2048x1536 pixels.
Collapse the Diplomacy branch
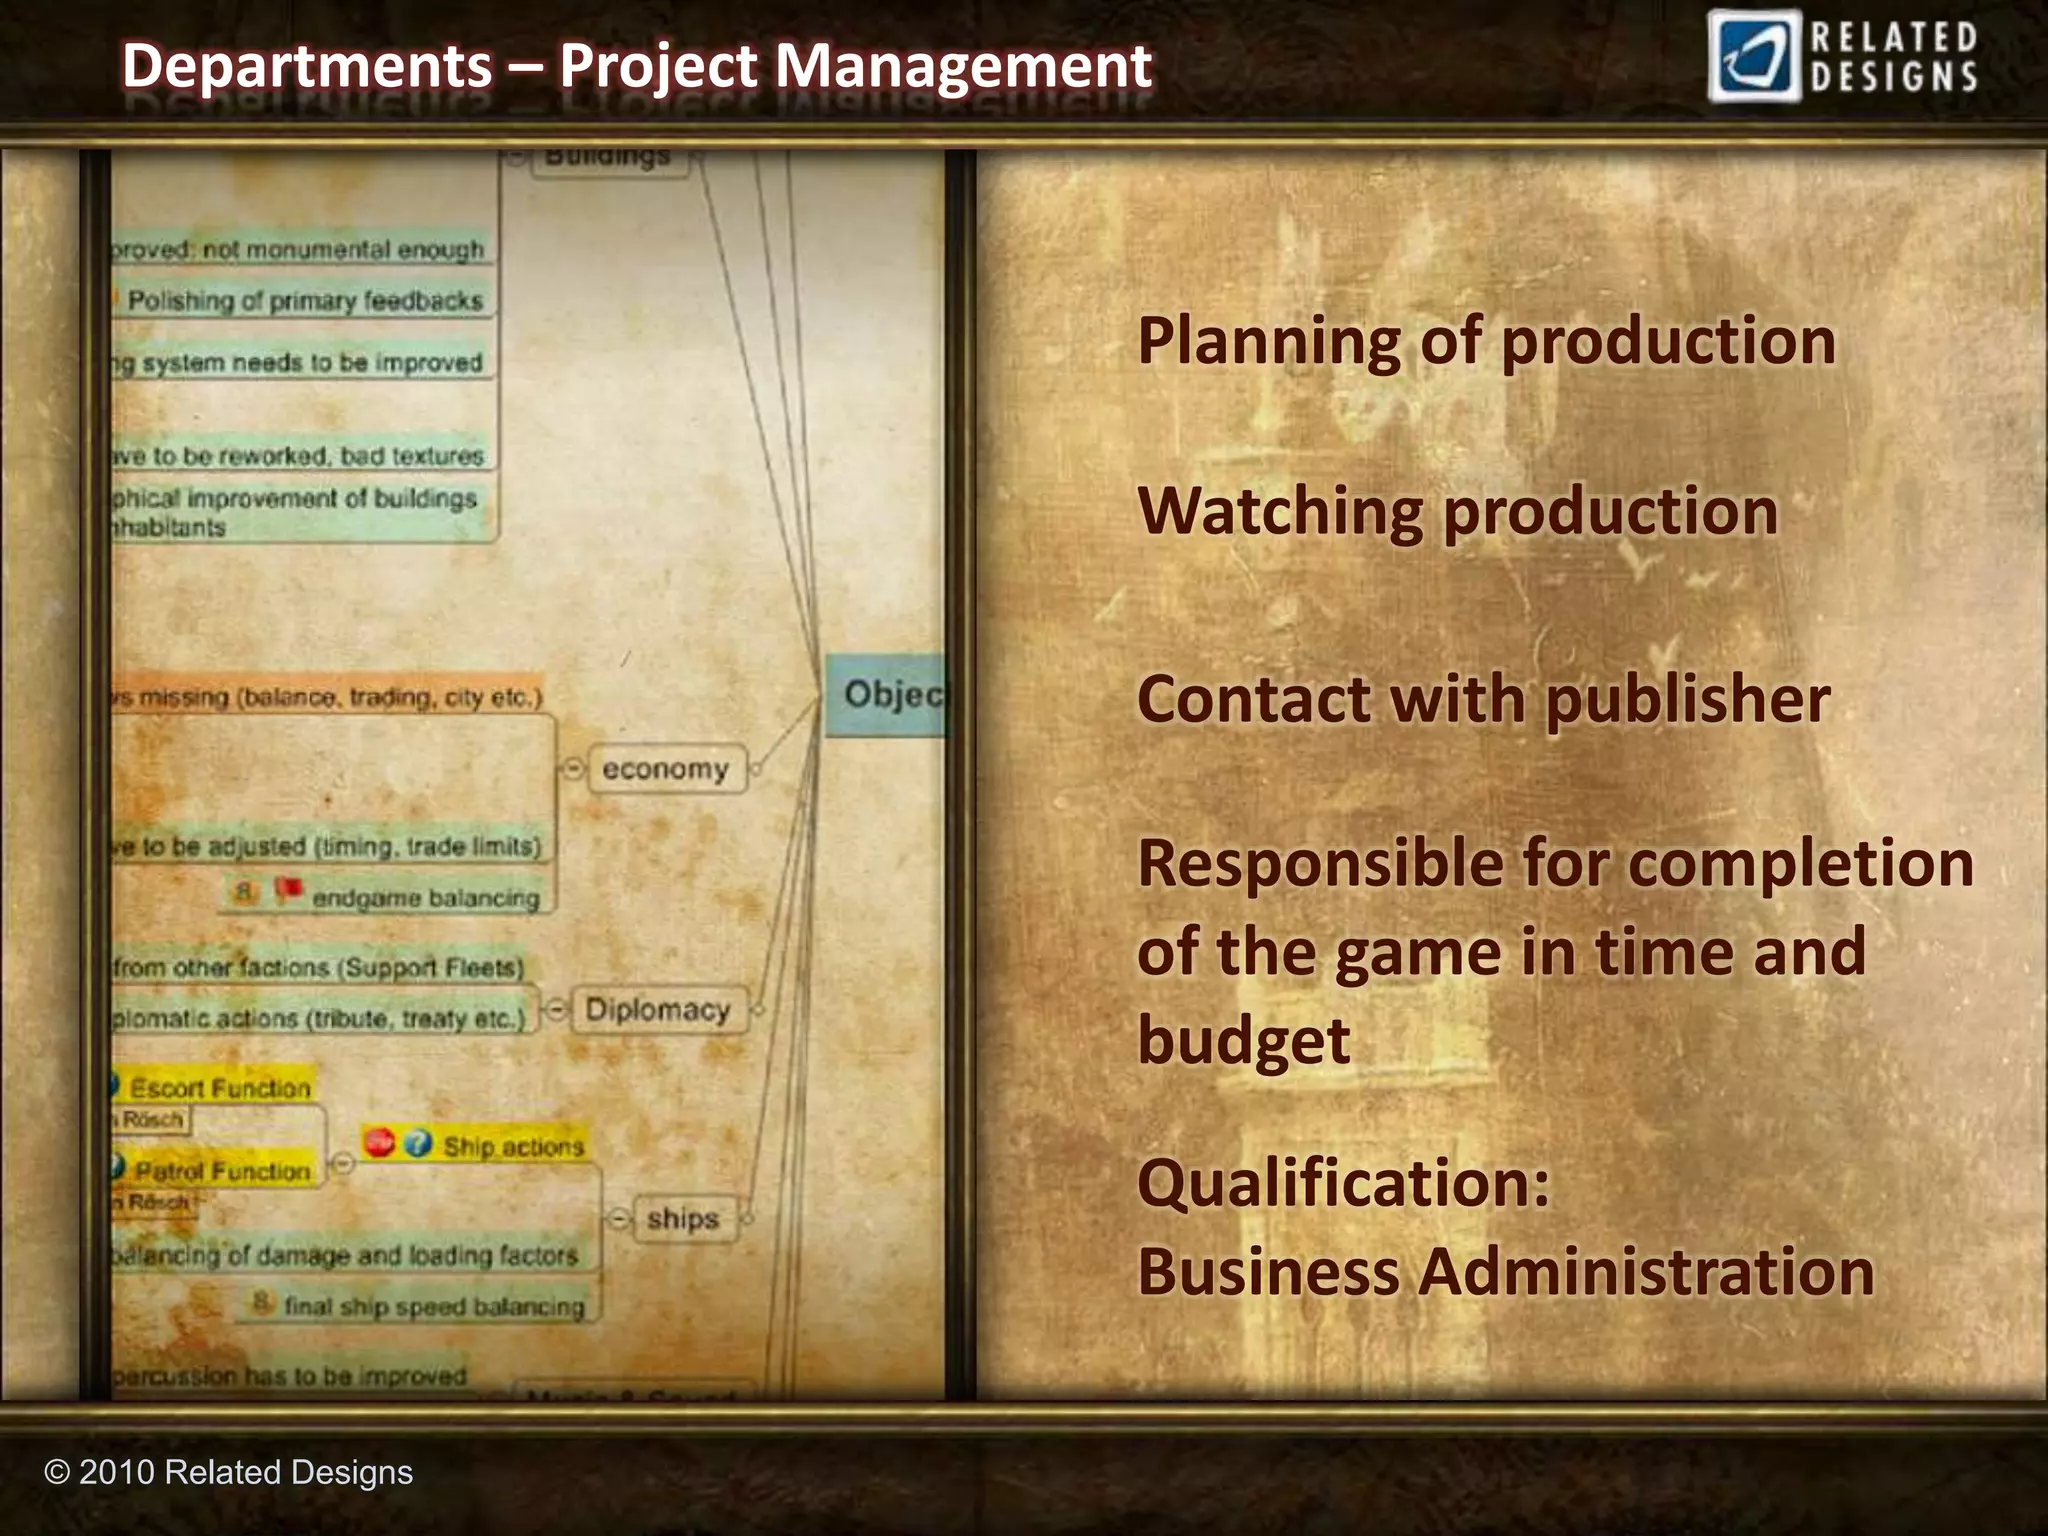pos(556,1009)
